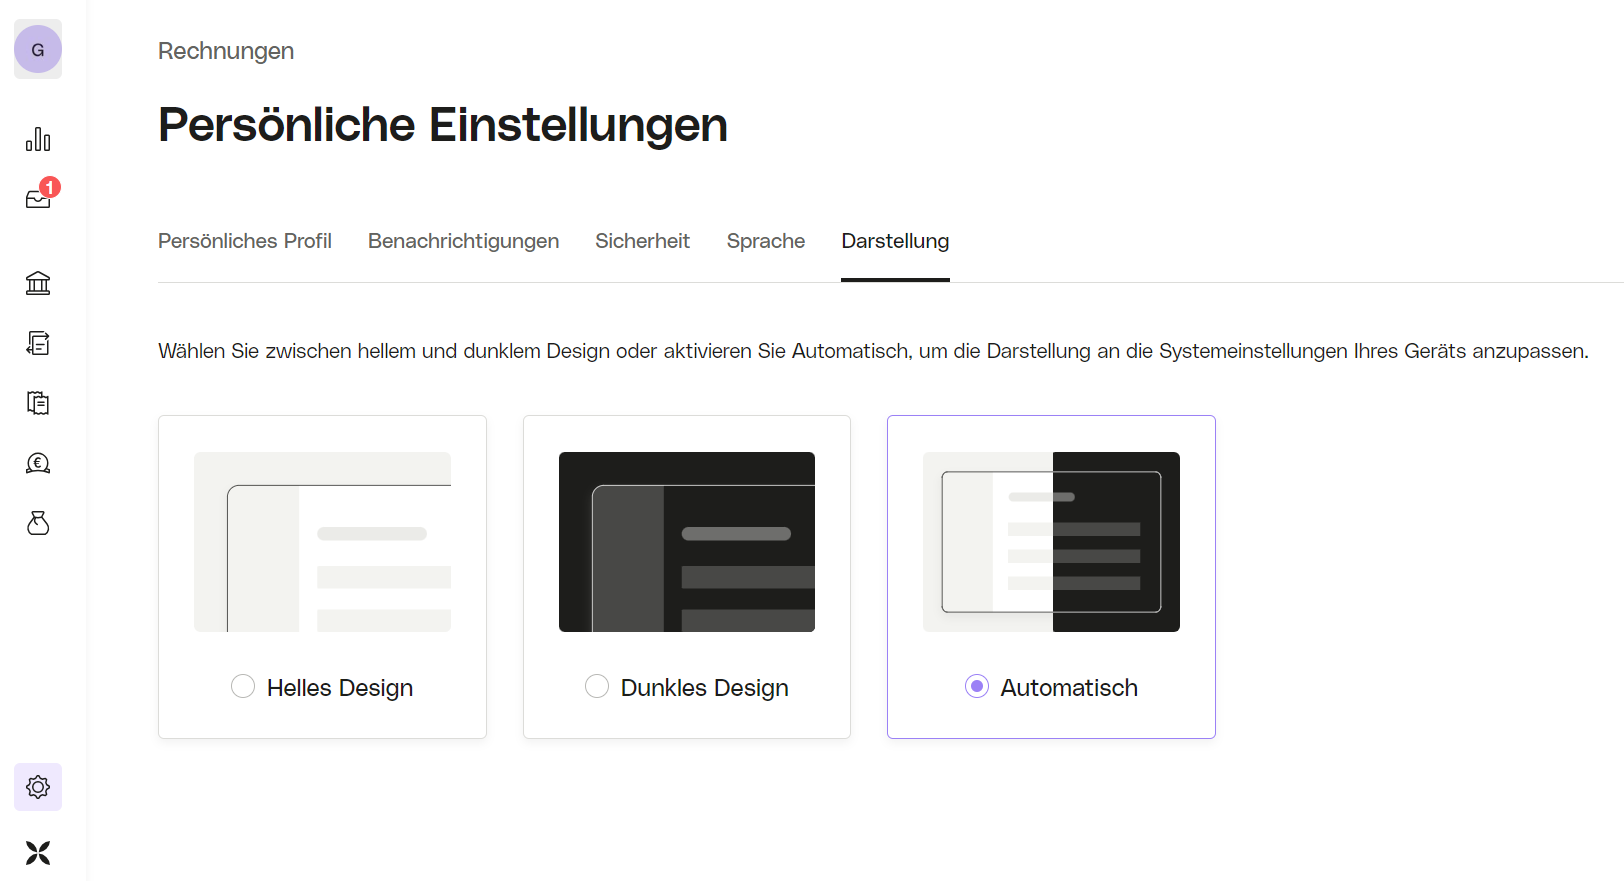The height and width of the screenshot is (881, 1624).
Task: Click the Rechnungen breadcrumb link
Action: pyautogui.click(x=226, y=51)
